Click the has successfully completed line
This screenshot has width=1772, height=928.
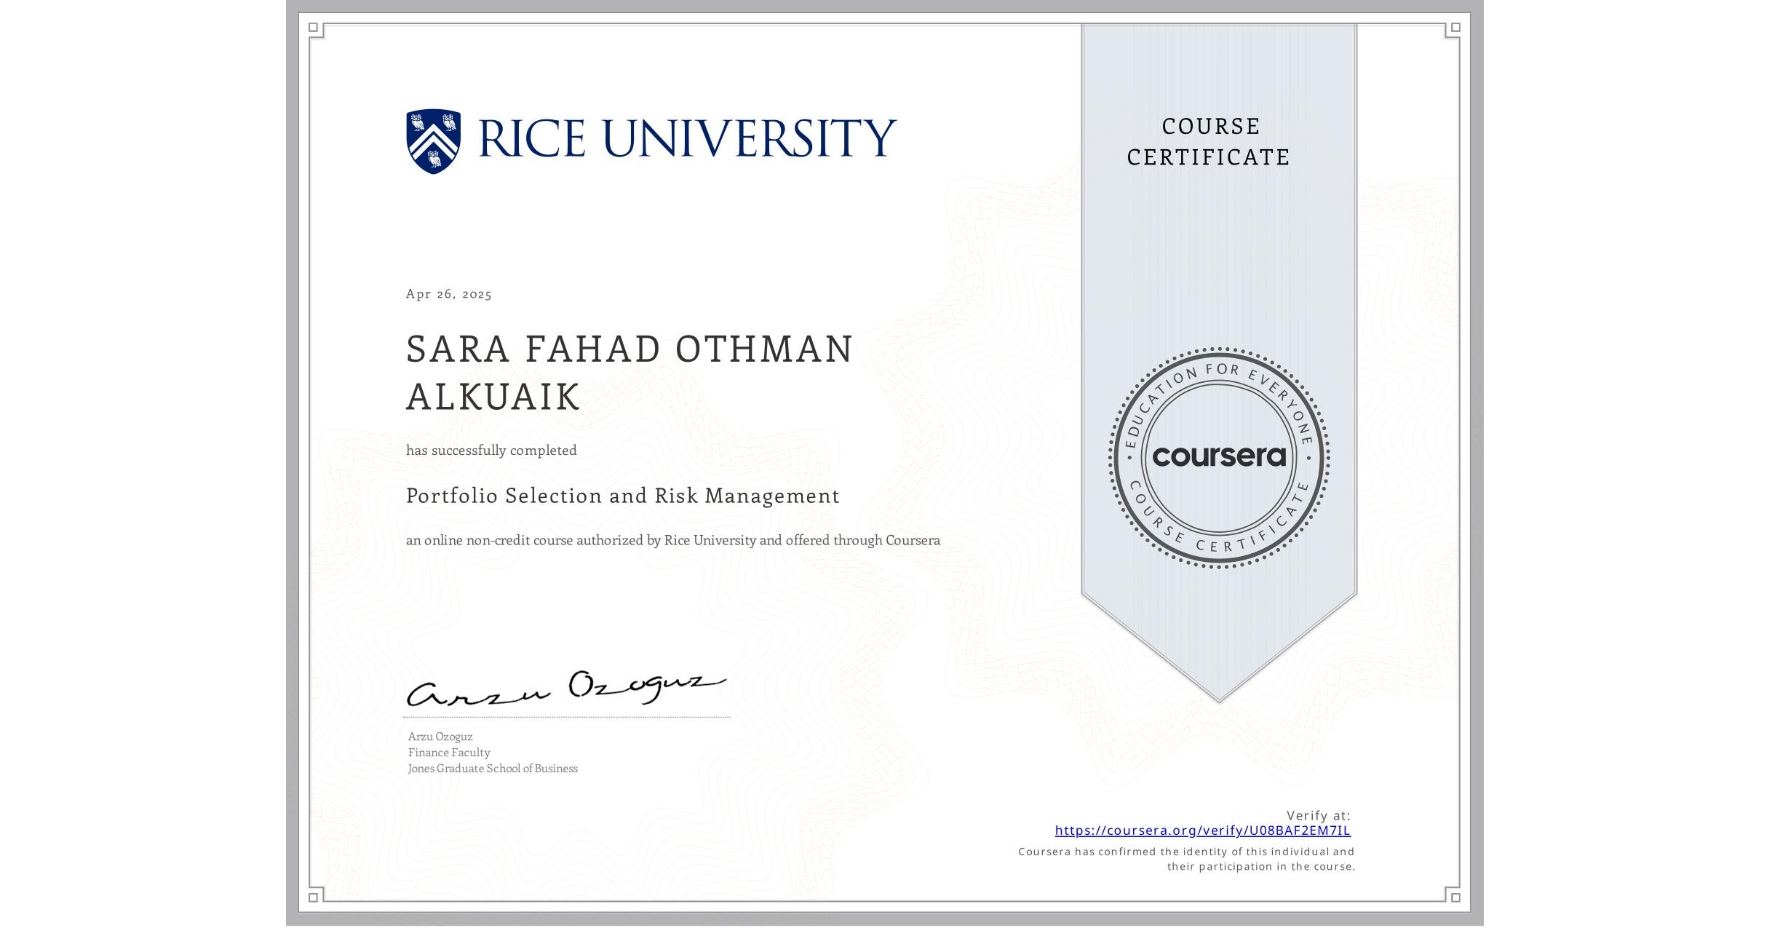click(x=491, y=450)
